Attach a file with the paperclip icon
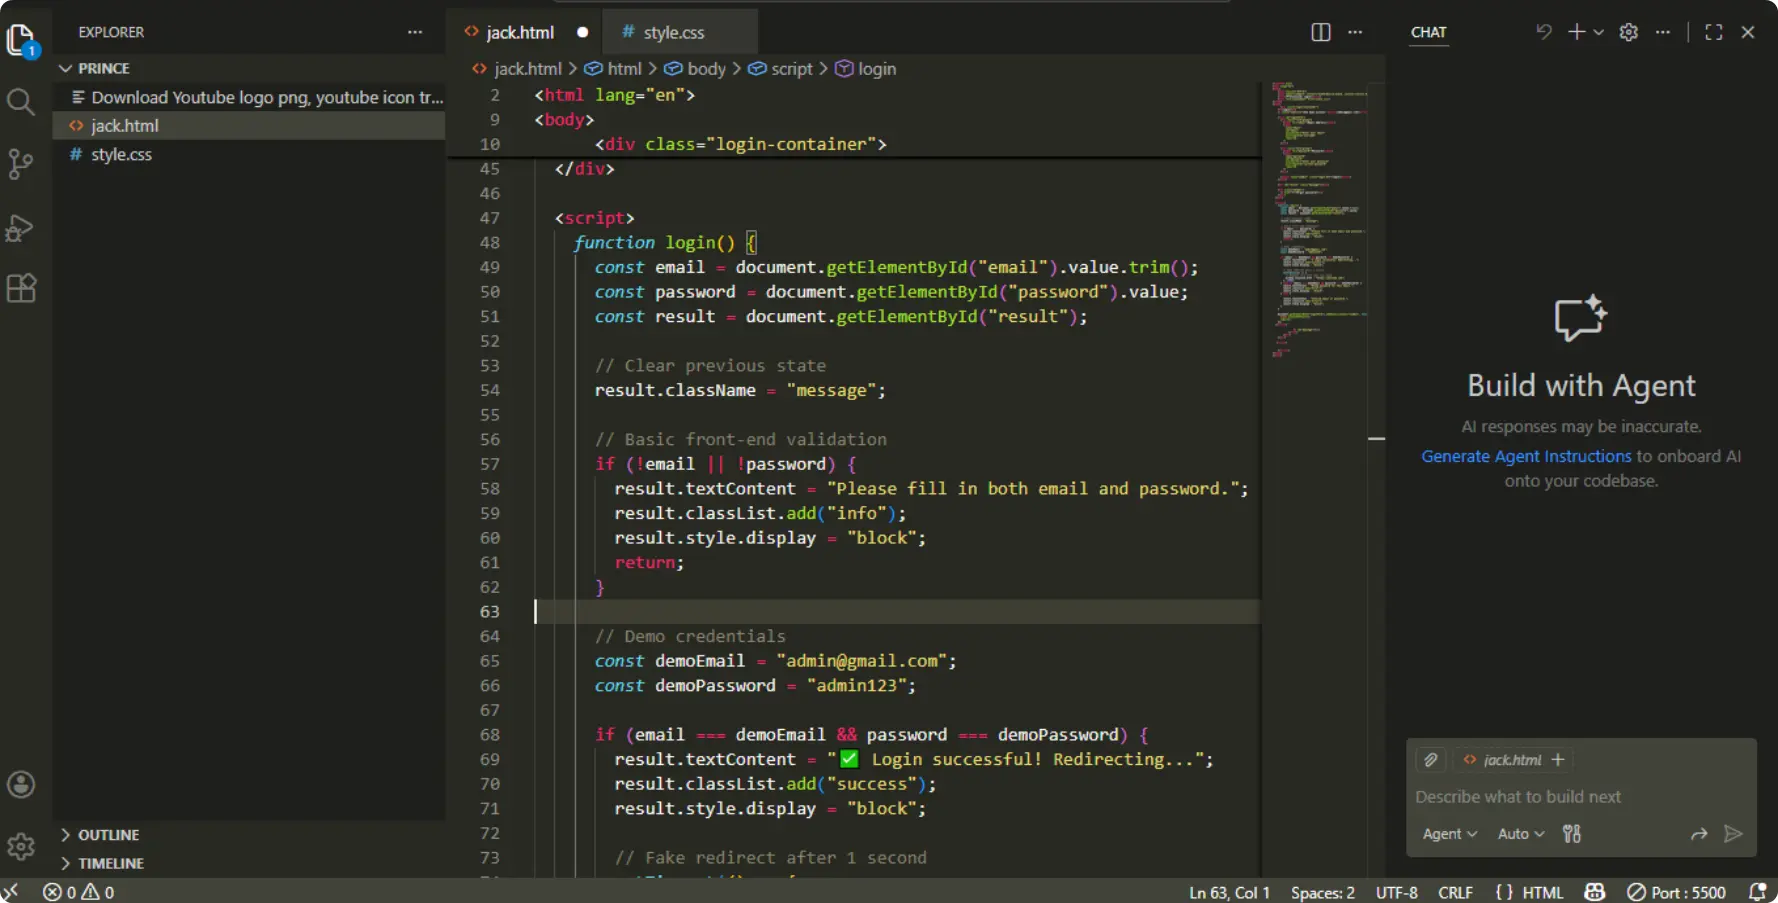 (x=1430, y=760)
